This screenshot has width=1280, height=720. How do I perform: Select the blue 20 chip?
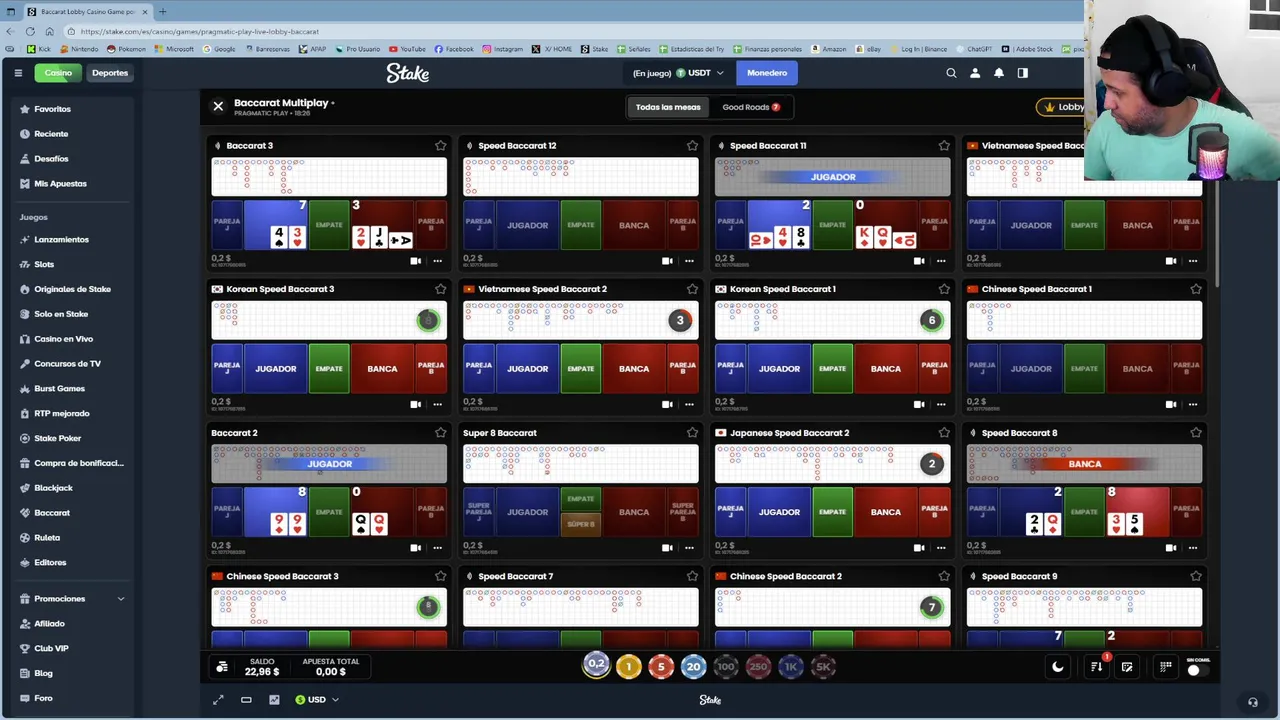pos(693,667)
